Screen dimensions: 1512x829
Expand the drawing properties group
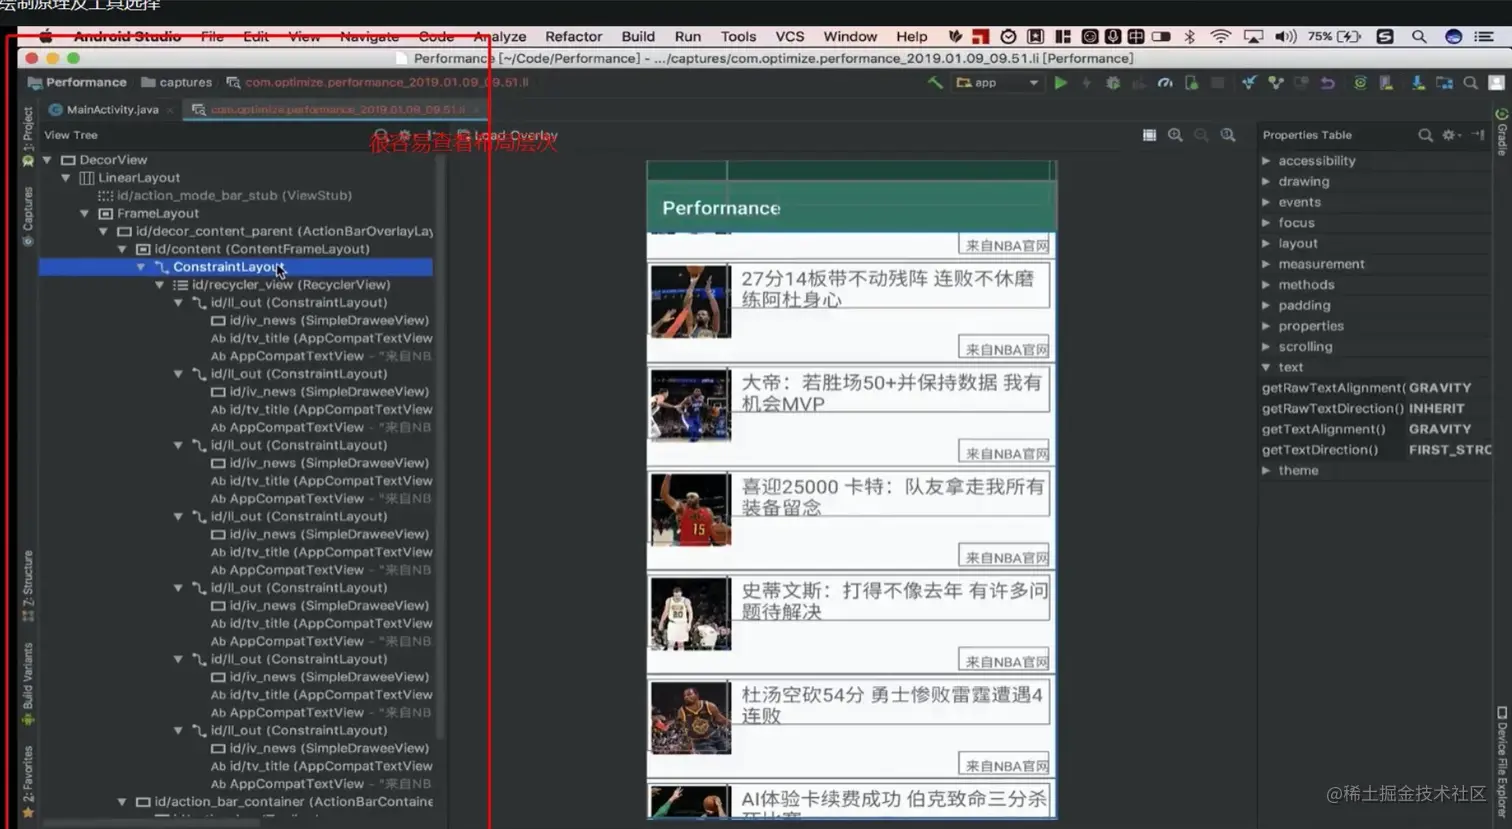1267,182
